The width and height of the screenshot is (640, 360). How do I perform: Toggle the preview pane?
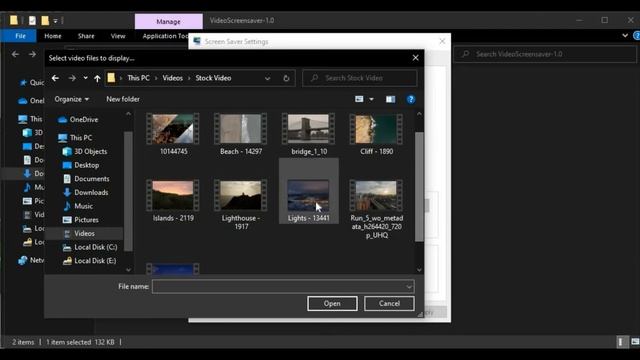(391, 99)
